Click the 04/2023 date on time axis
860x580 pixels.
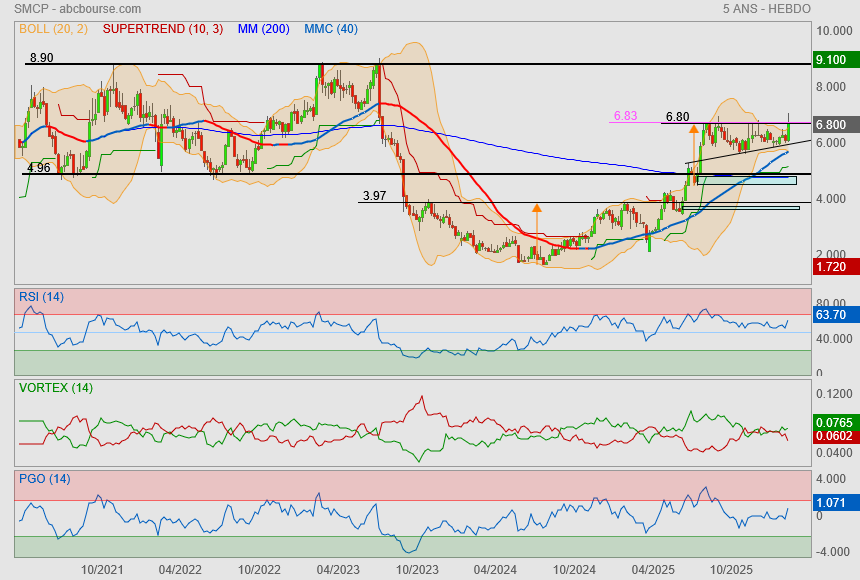pos(338,569)
